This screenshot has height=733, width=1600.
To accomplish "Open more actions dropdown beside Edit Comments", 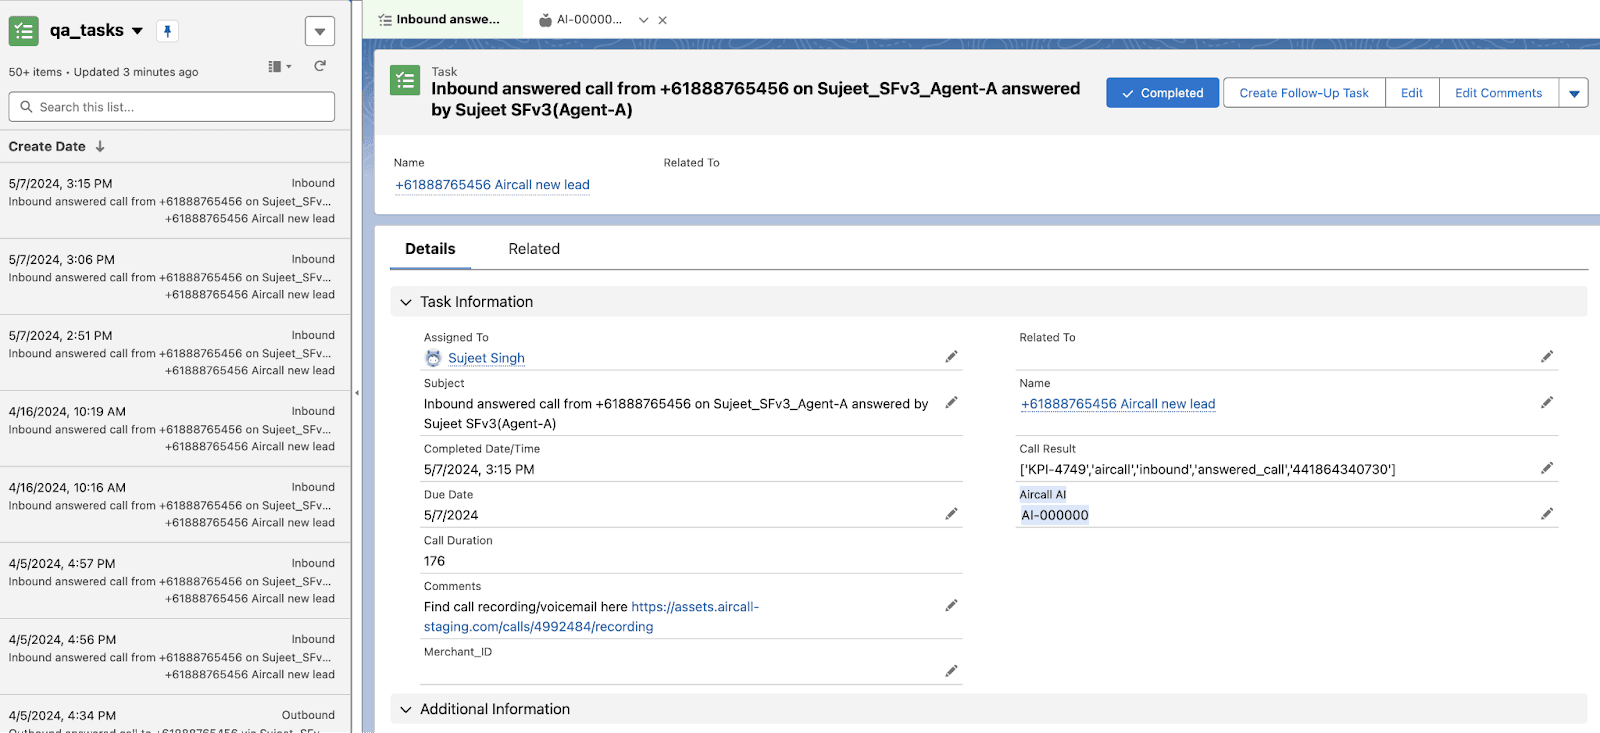I will pos(1573,93).
